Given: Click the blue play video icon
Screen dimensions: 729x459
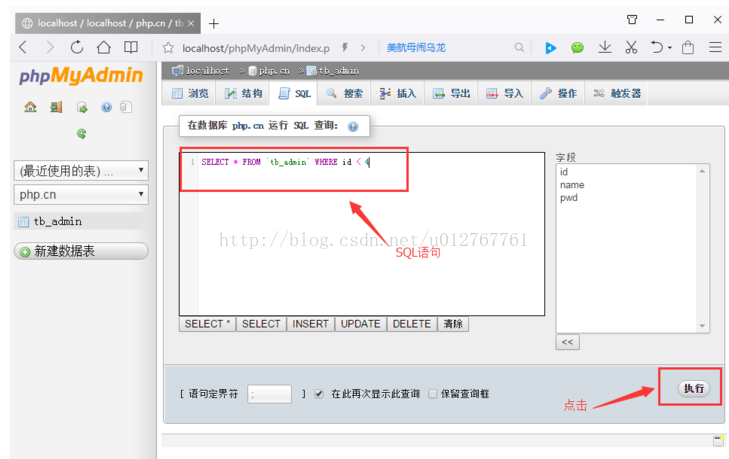Looking at the screenshot, I should pos(550,48).
